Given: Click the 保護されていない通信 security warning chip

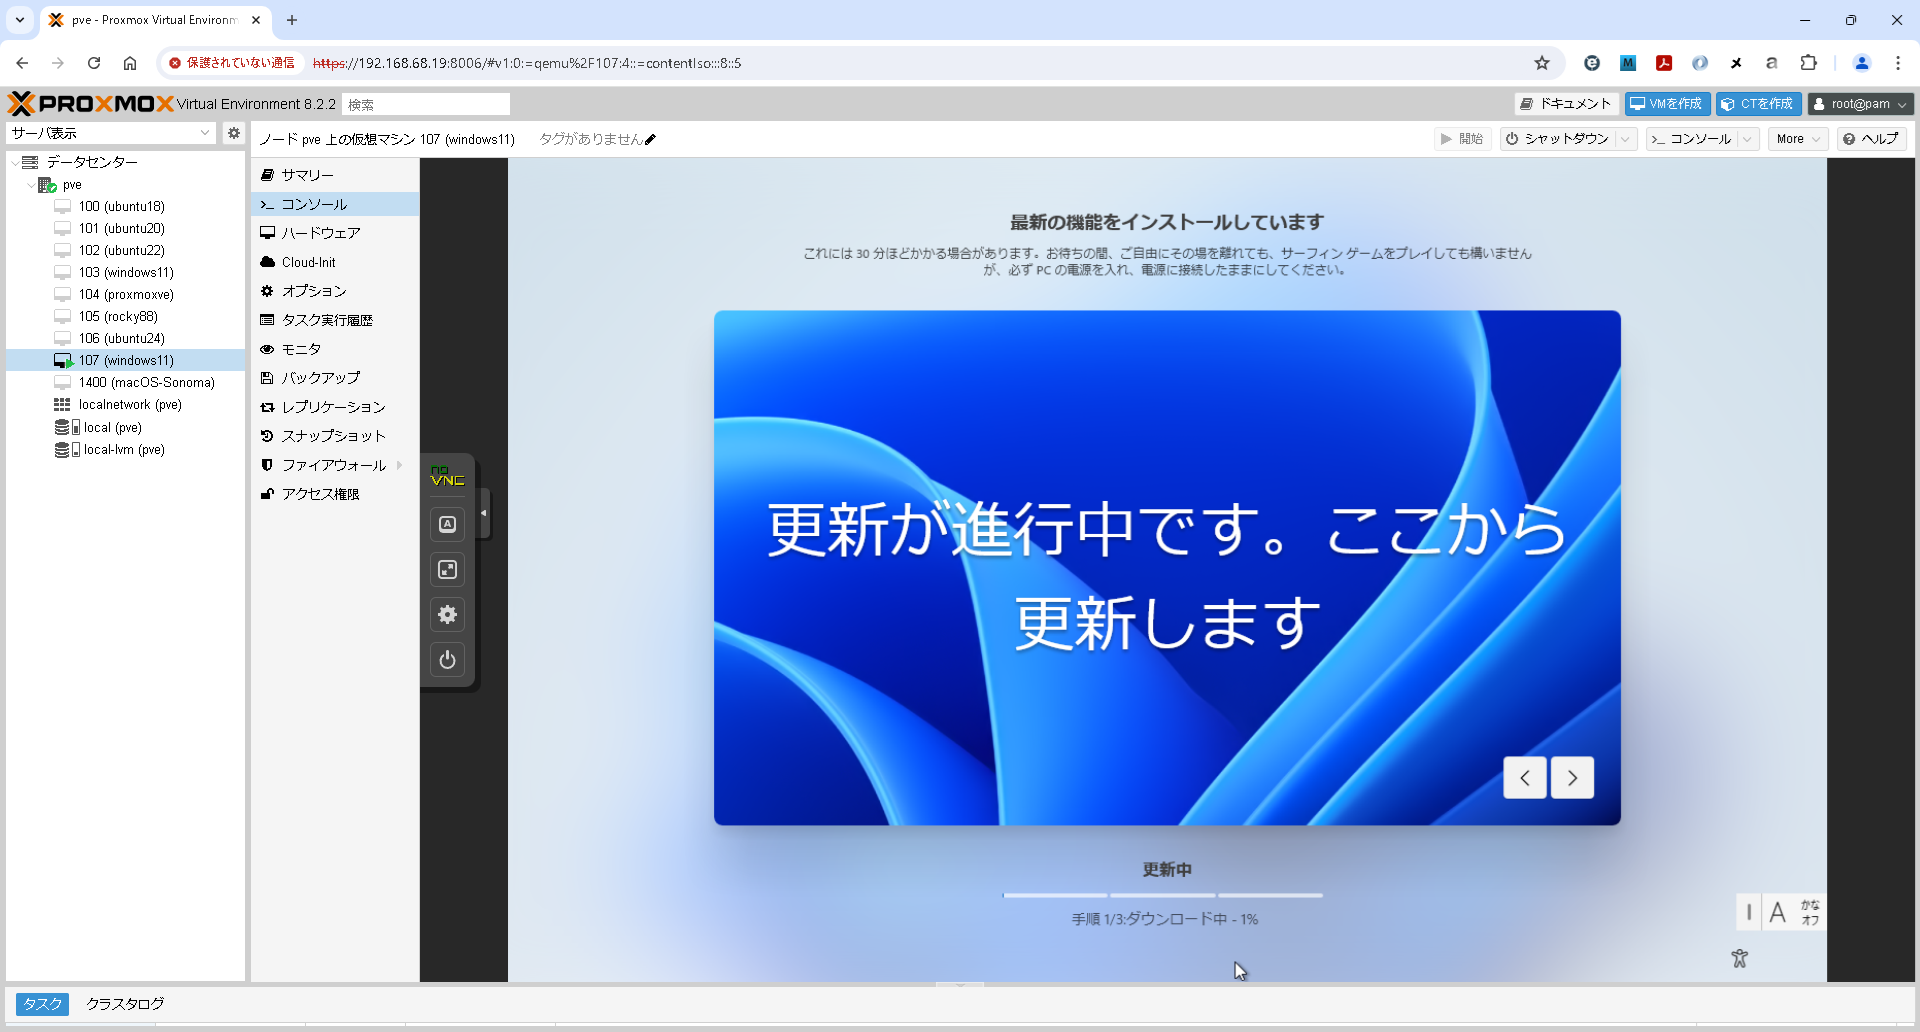Looking at the screenshot, I should click(x=232, y=63).
